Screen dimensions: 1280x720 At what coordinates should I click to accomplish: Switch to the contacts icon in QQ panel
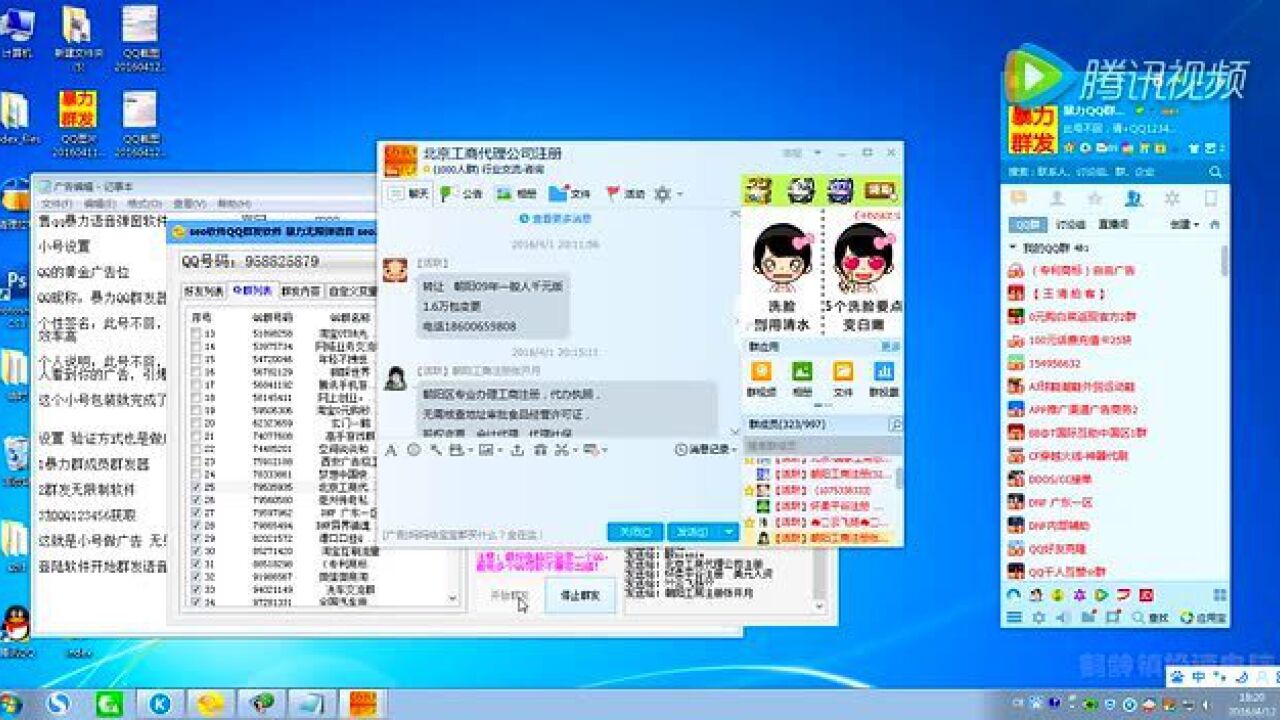pos(1057,197)
